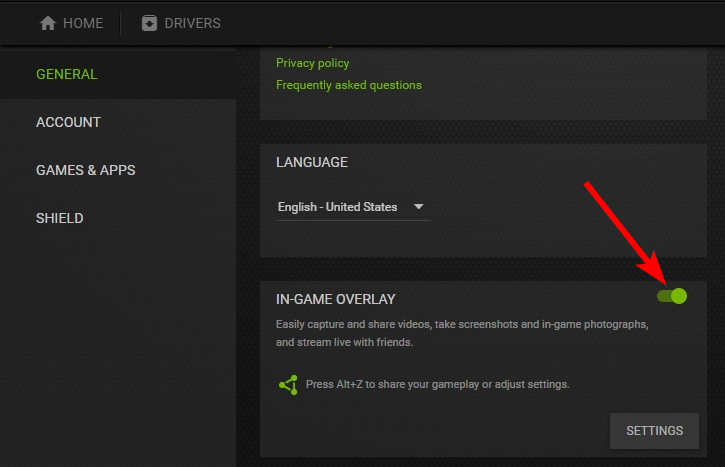Click the IN-GAME OVERLAY heading
Viewport: 725px width, 467px height.
pyautogui.click(x=336, y=299)
